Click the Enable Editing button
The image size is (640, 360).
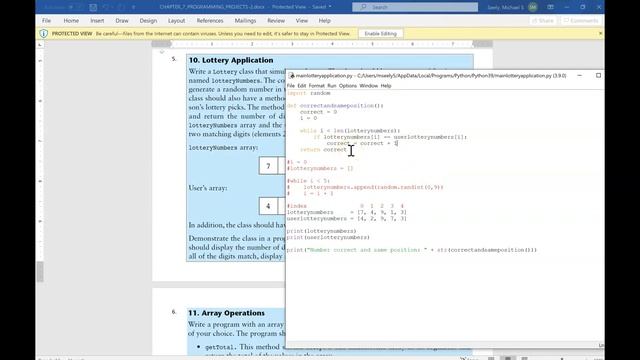pos(380,33)
